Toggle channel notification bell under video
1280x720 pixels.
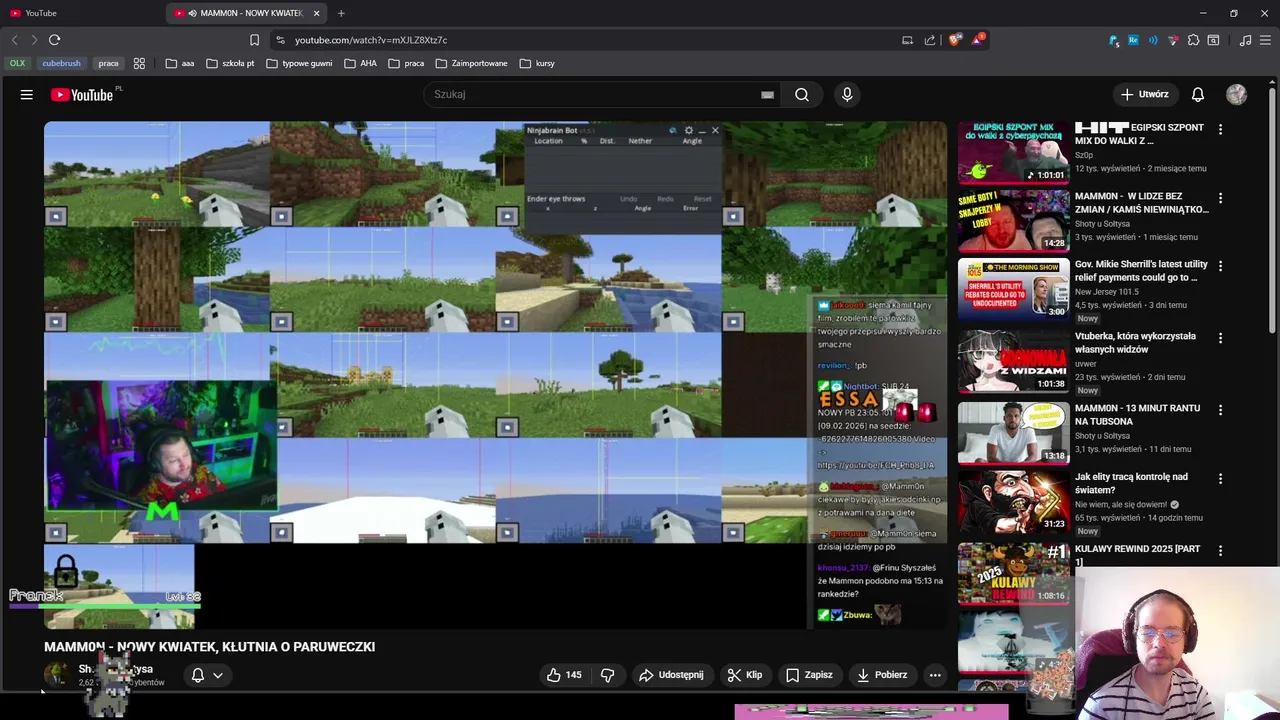click(x=198, y=675)
